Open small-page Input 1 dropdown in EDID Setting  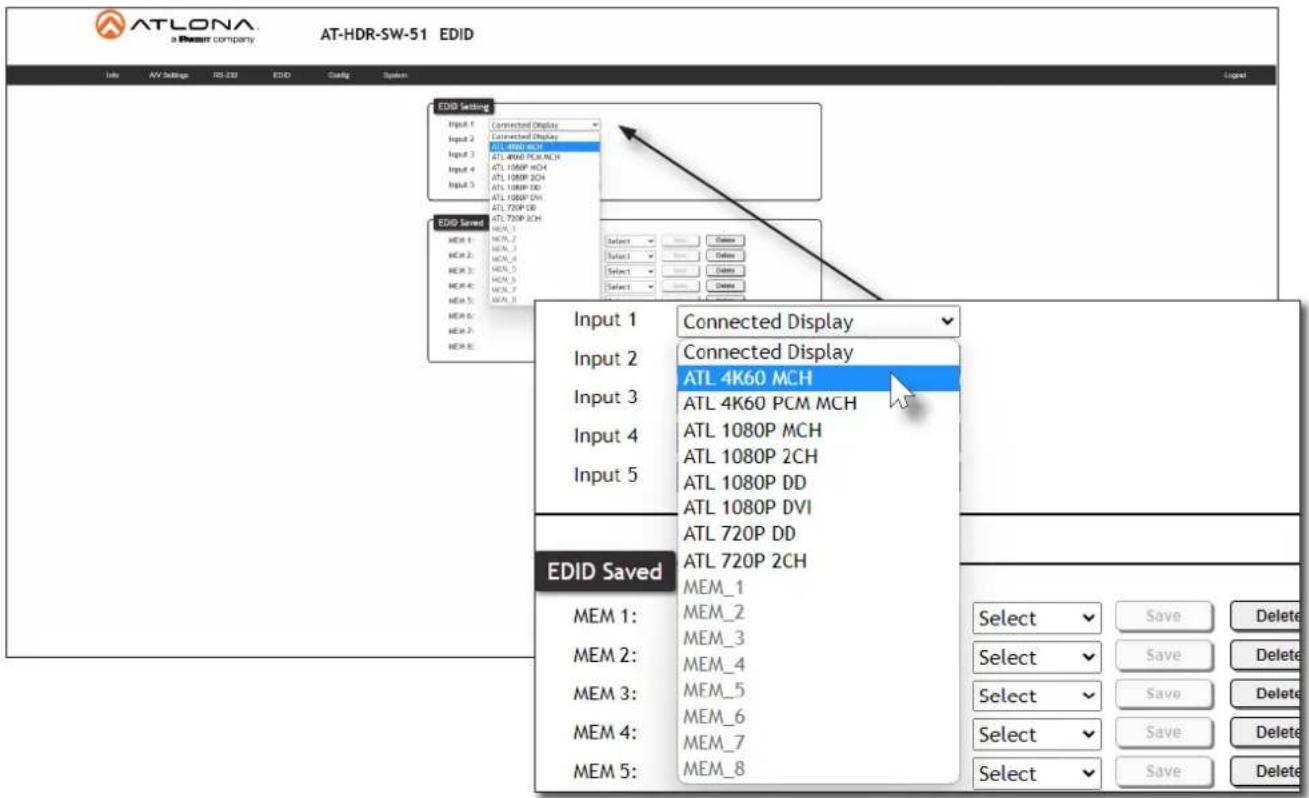[545, 125]
